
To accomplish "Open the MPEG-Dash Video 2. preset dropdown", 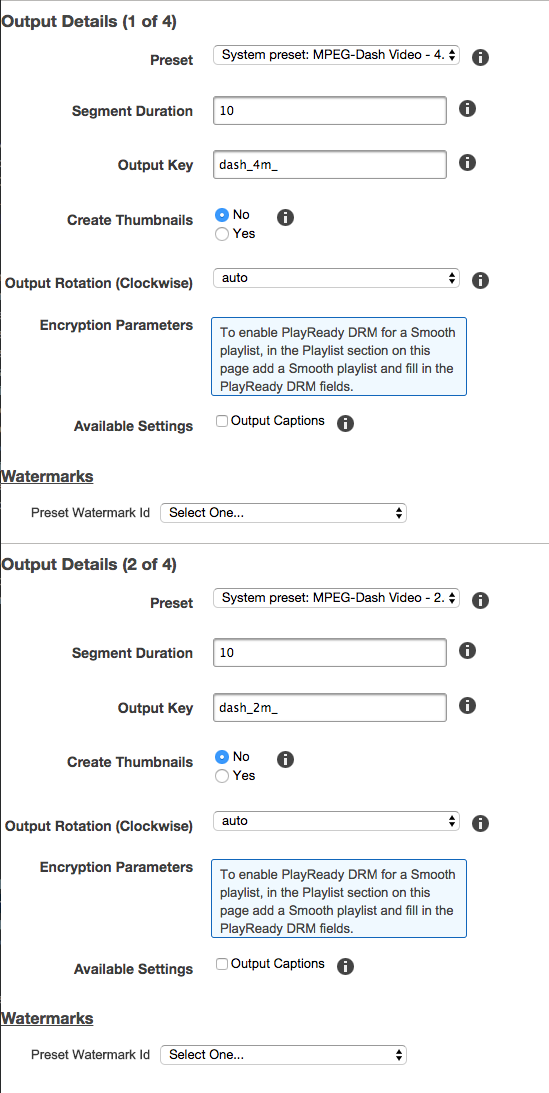I will (x=337, y=598).
